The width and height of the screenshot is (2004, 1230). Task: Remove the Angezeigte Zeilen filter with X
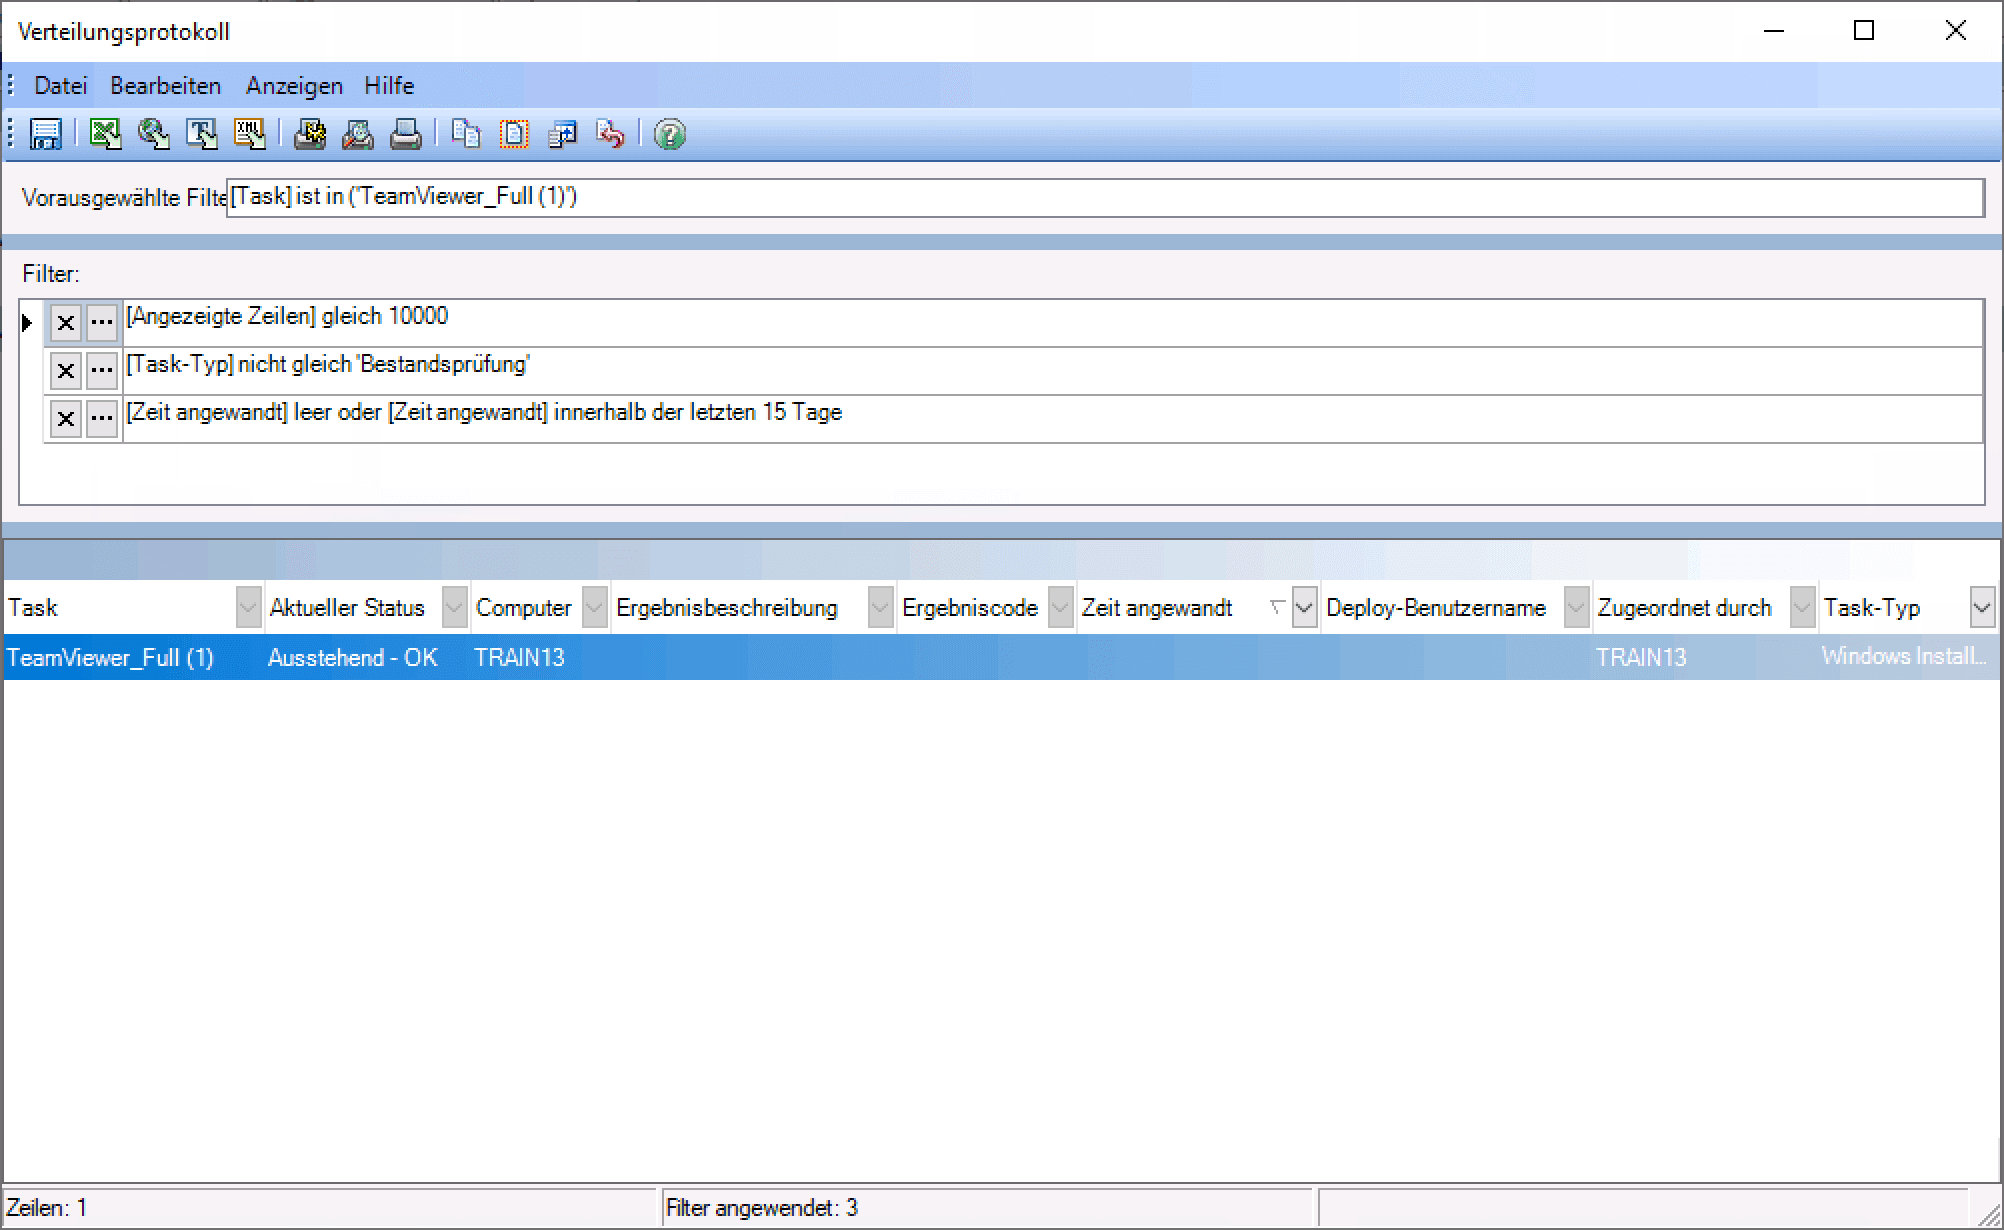coord(66,323)
